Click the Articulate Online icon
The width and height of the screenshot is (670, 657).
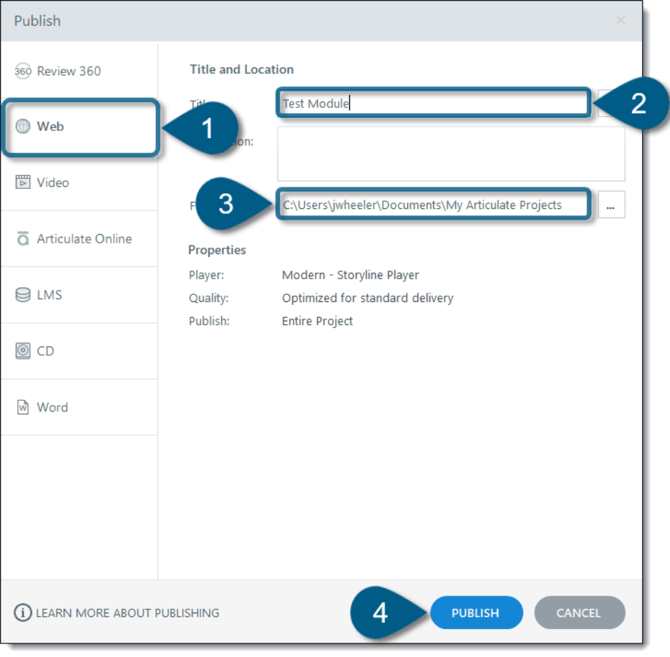point(23,238)
